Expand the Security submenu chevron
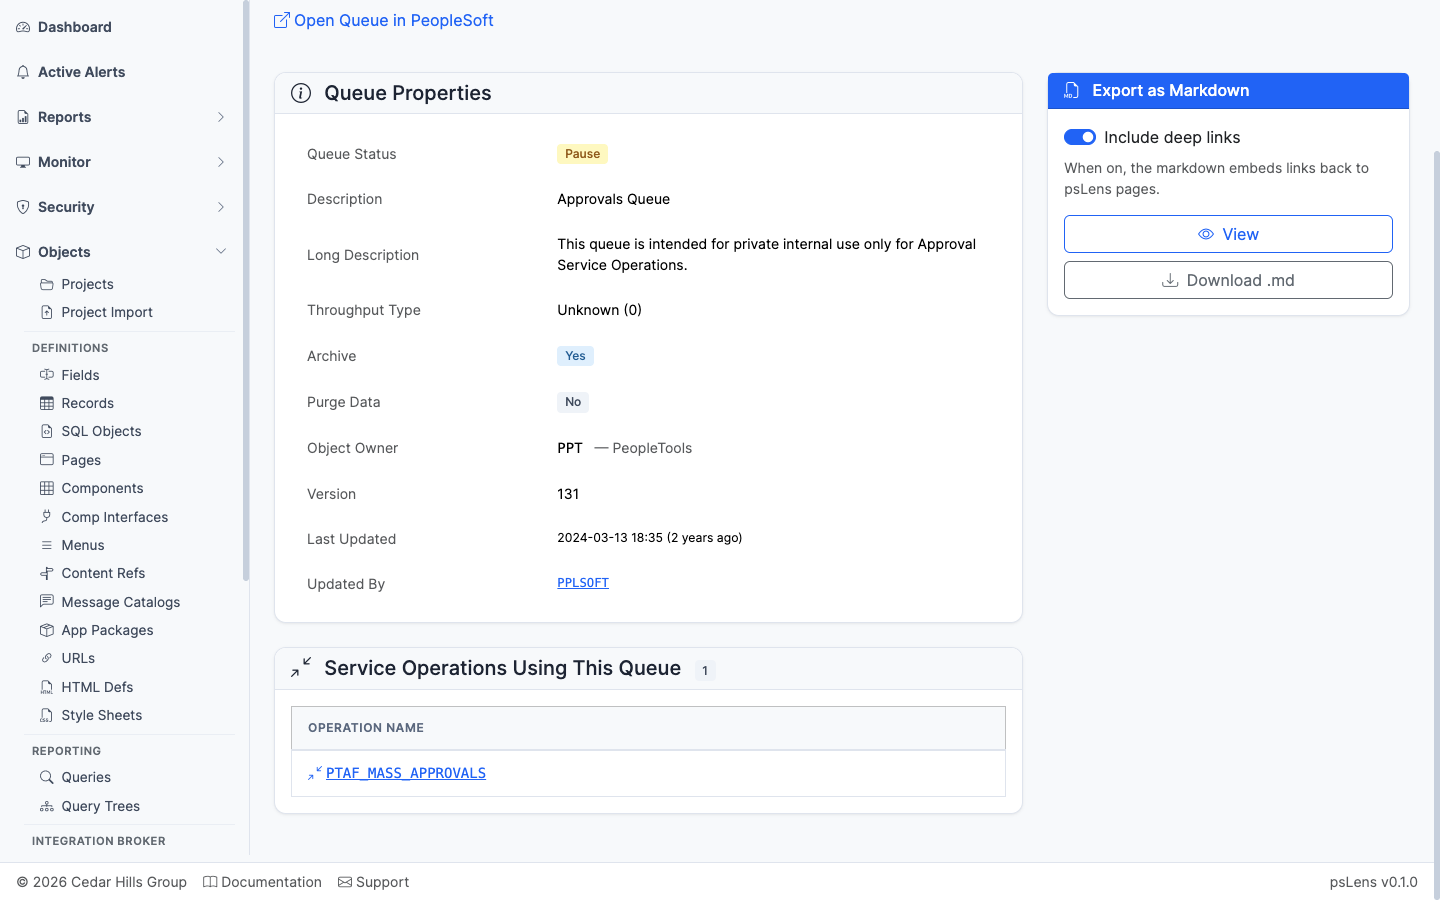The image size is (1440, 900). [221, 207]
